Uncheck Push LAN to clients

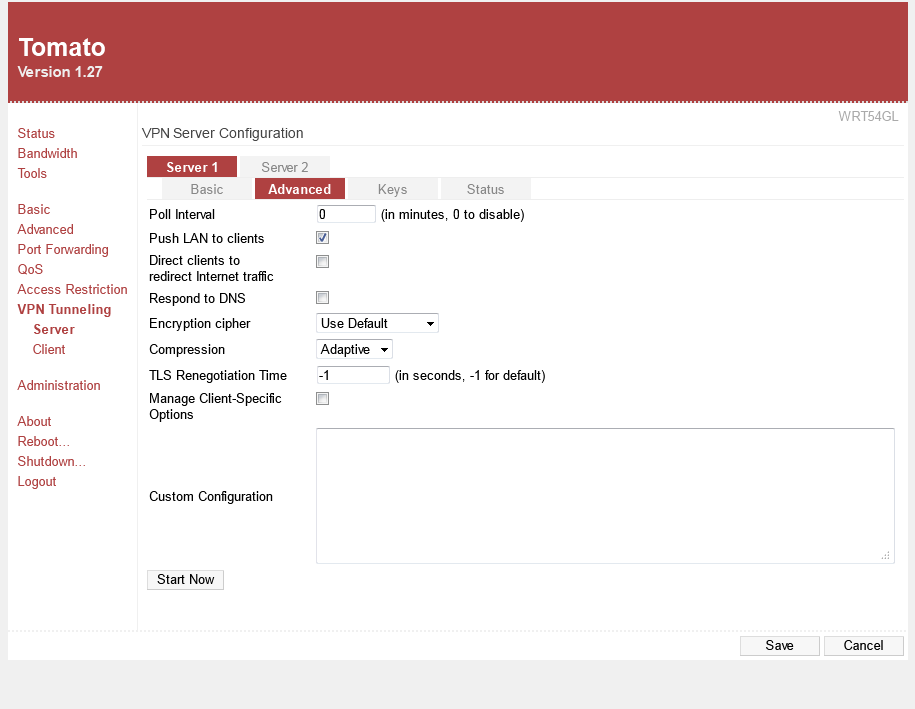click(322, 238)
